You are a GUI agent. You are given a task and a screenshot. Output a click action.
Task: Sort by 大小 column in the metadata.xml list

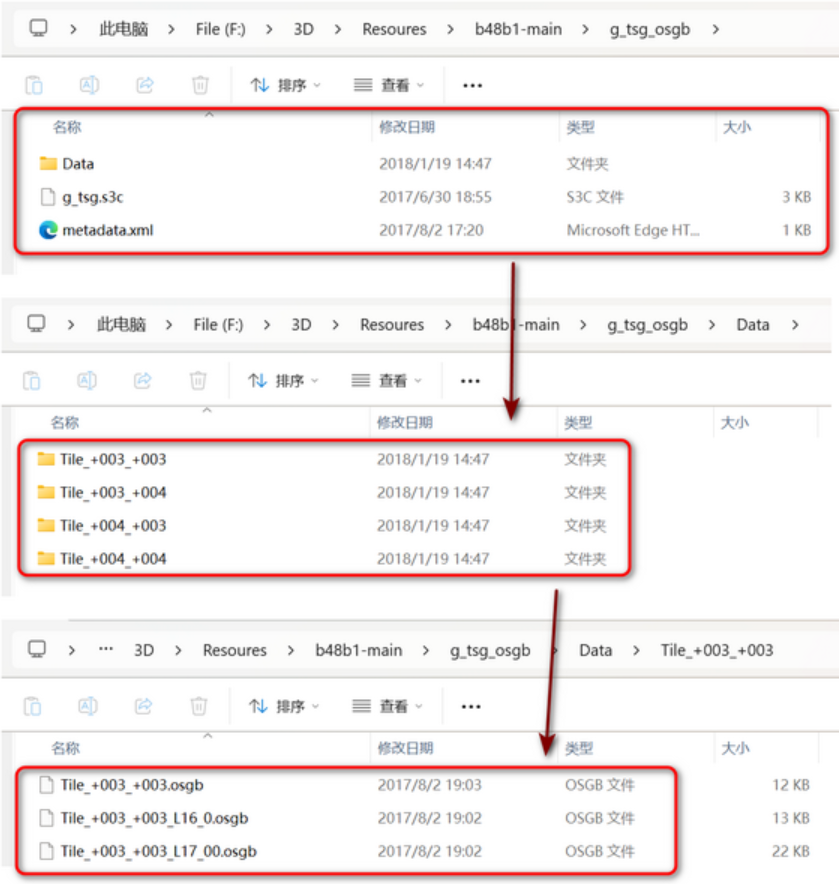(x=736, y=127)
